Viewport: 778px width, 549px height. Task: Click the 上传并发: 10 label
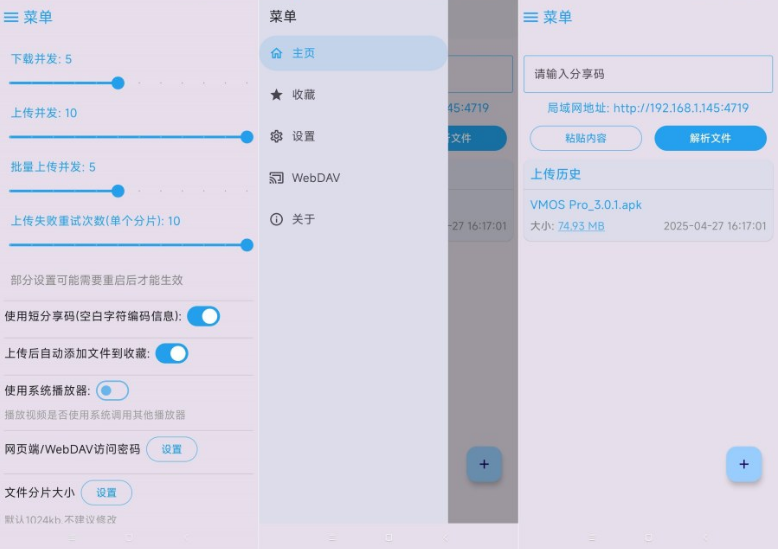pyautogui.click(x=44, y=113)
